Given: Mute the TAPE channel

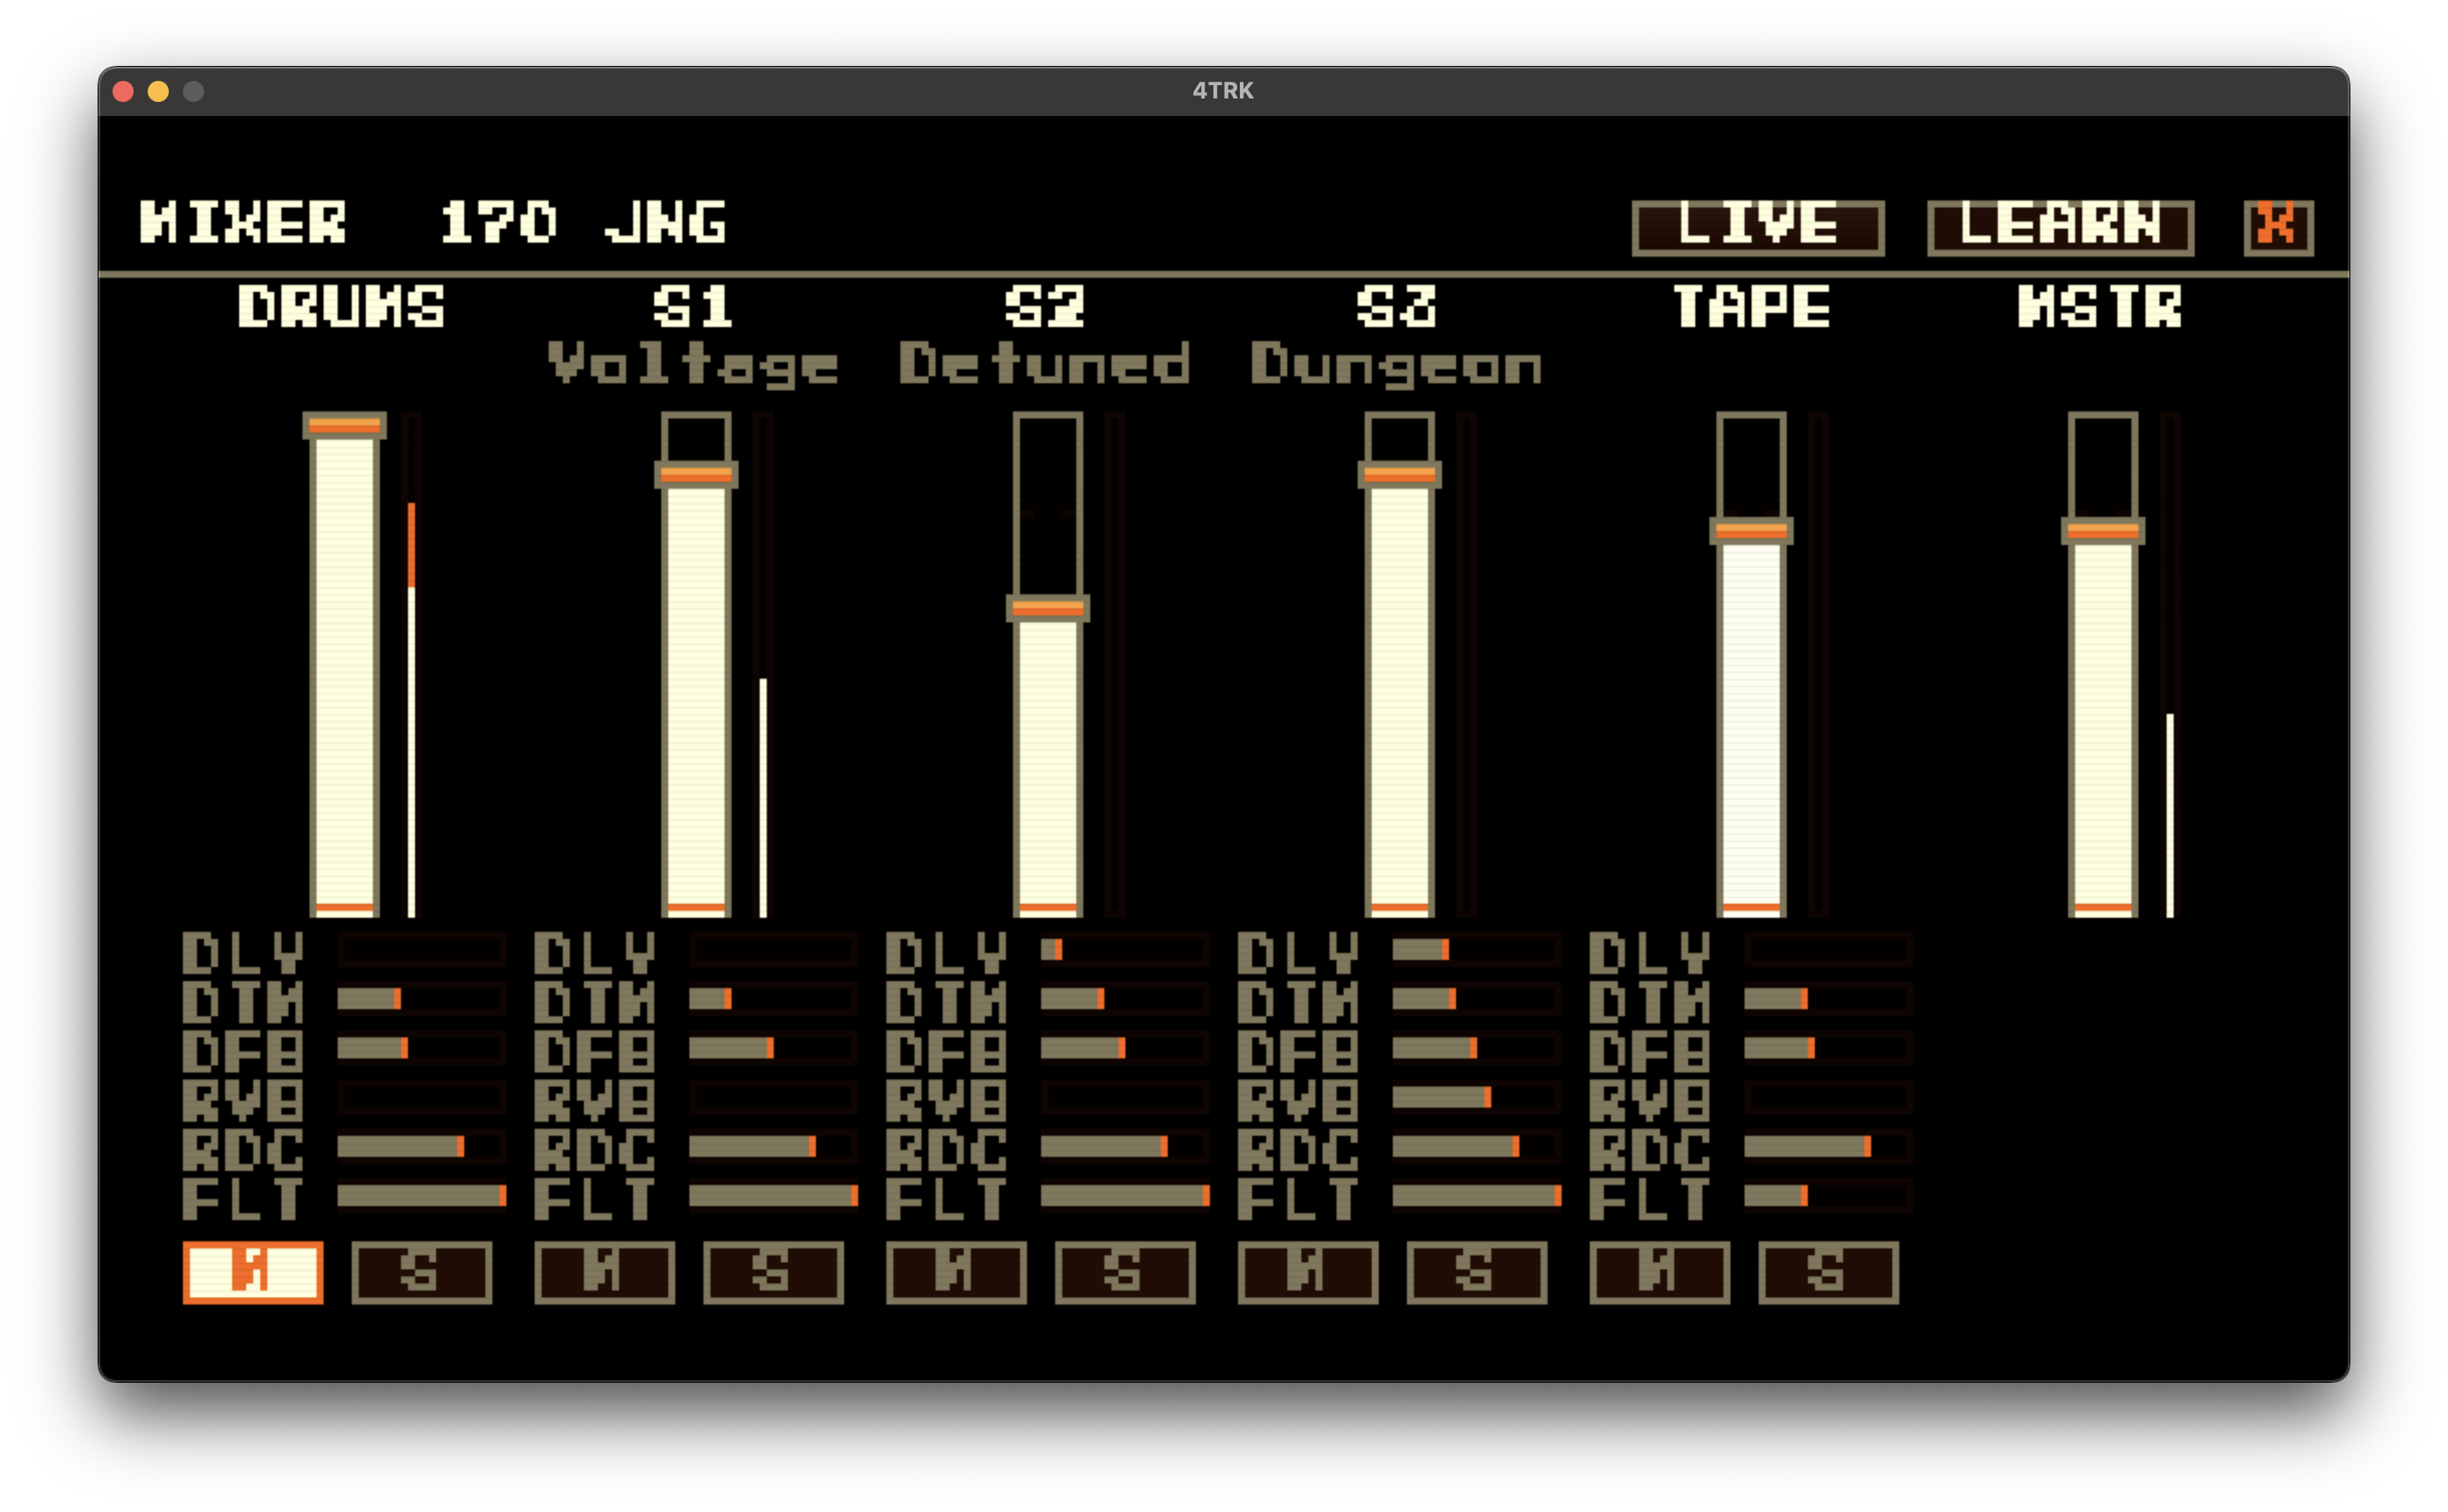Looking at the screenshot, I should pyautogui.click(x=1659, y=1272).
